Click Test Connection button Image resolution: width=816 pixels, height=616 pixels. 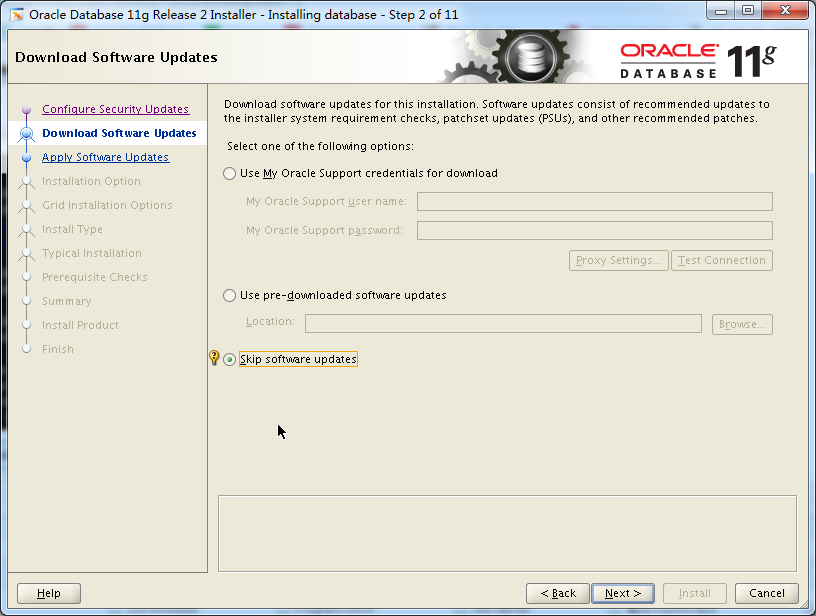tap(722, 260)
